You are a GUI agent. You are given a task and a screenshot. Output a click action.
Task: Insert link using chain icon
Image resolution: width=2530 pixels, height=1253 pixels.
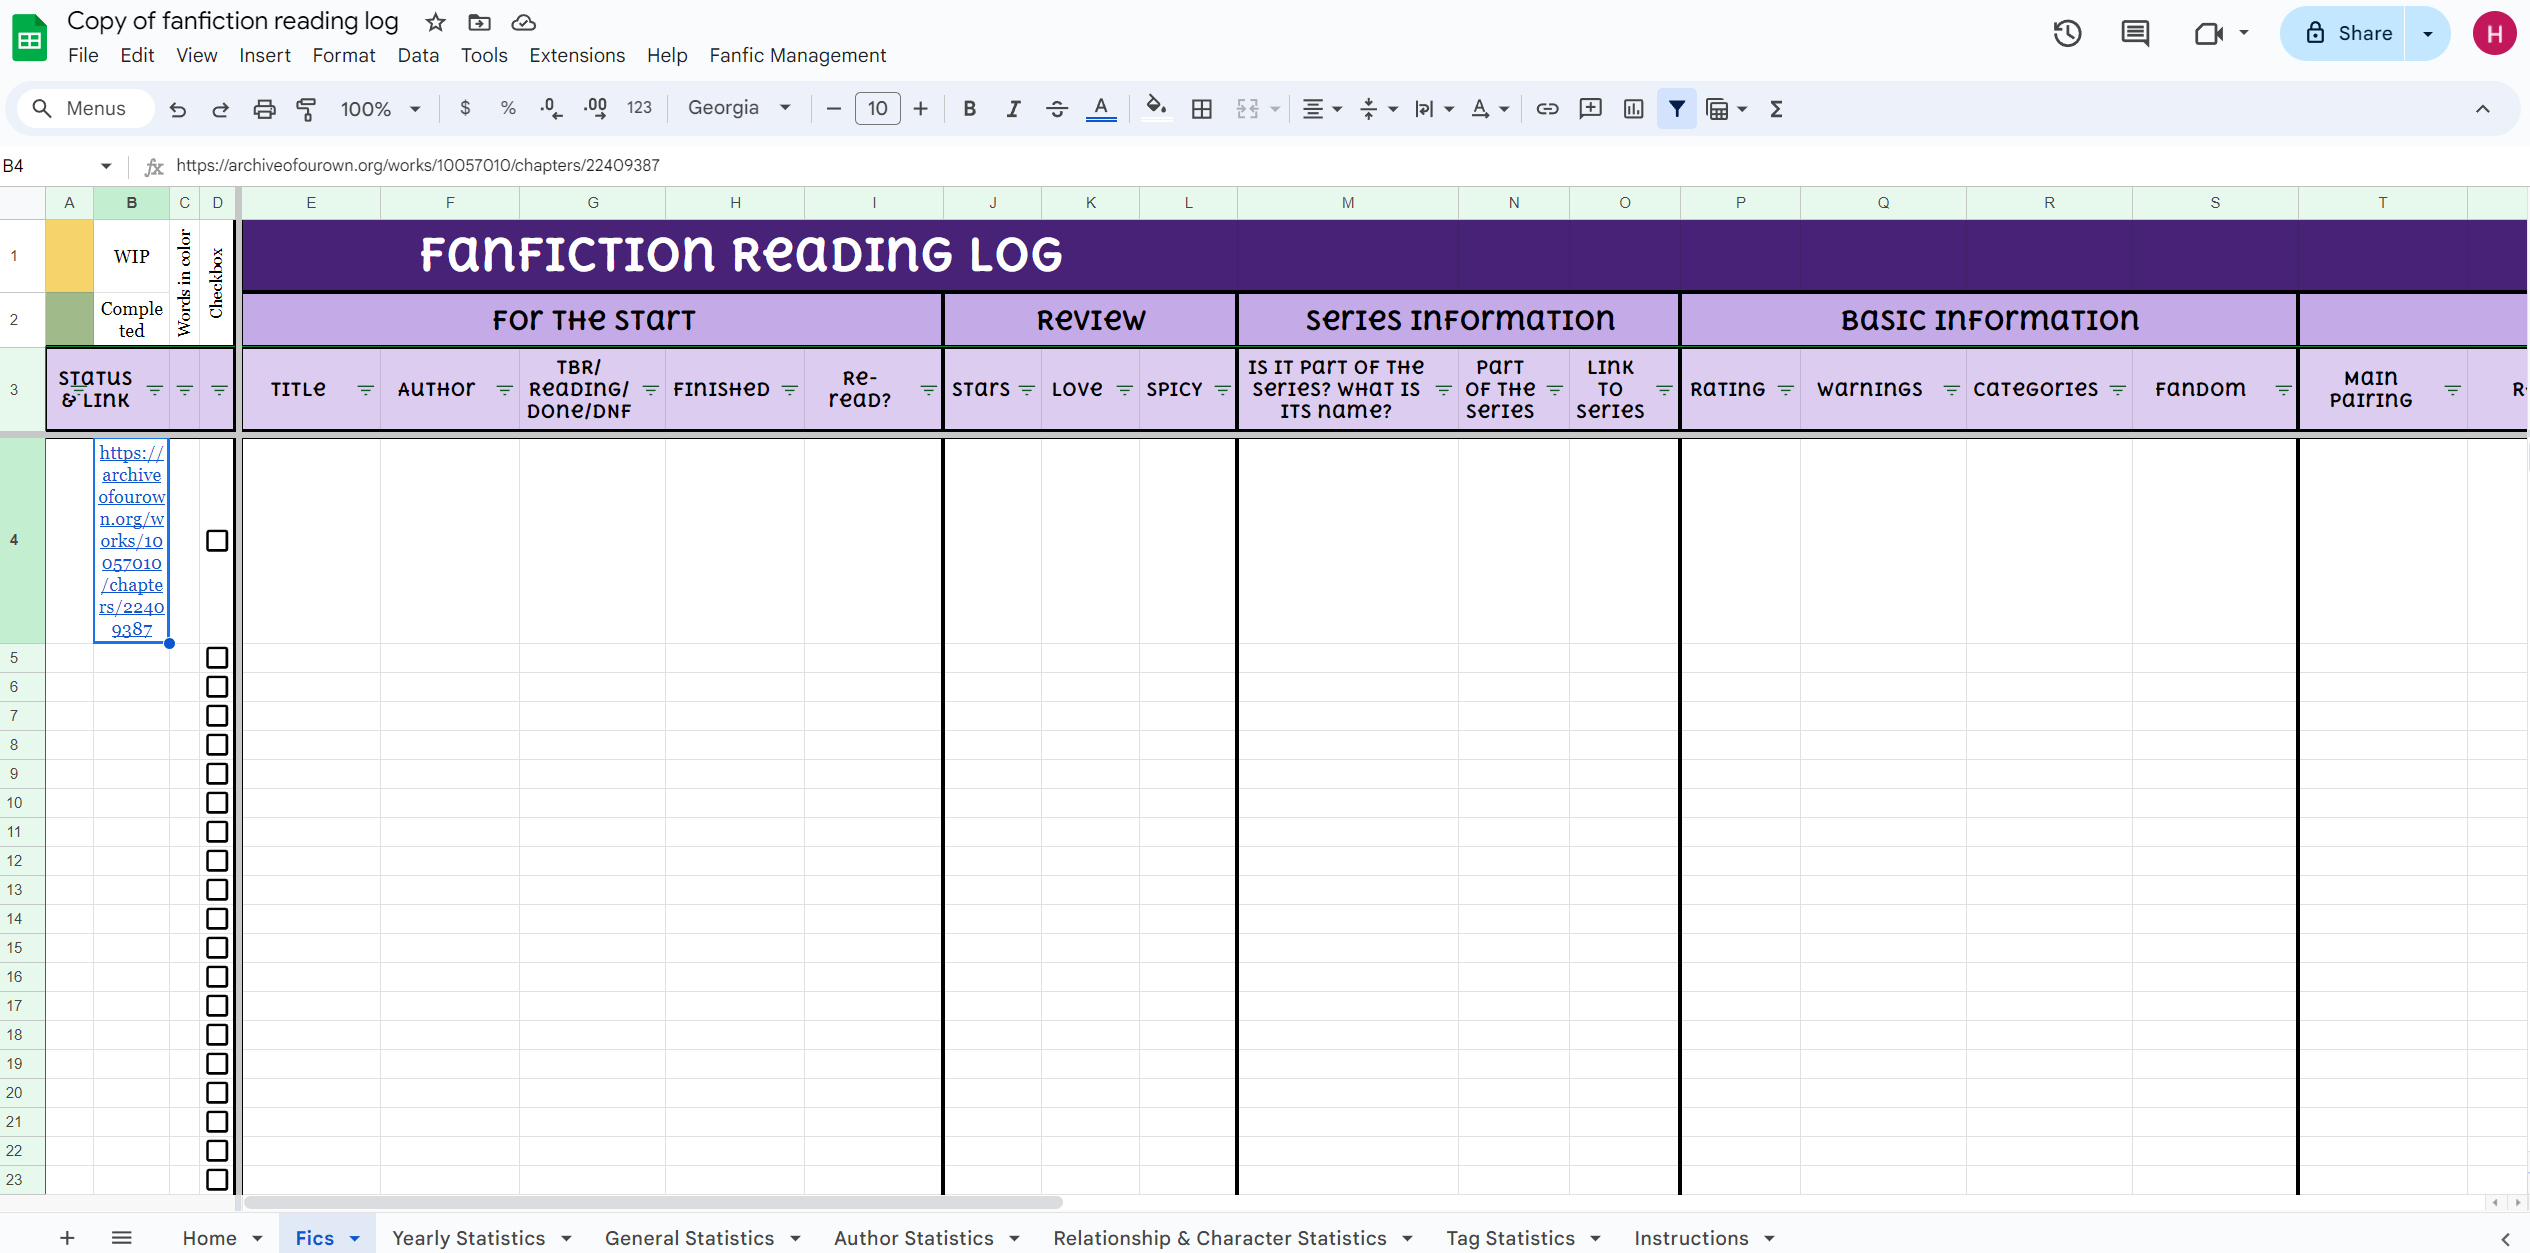click(1547, 108)
